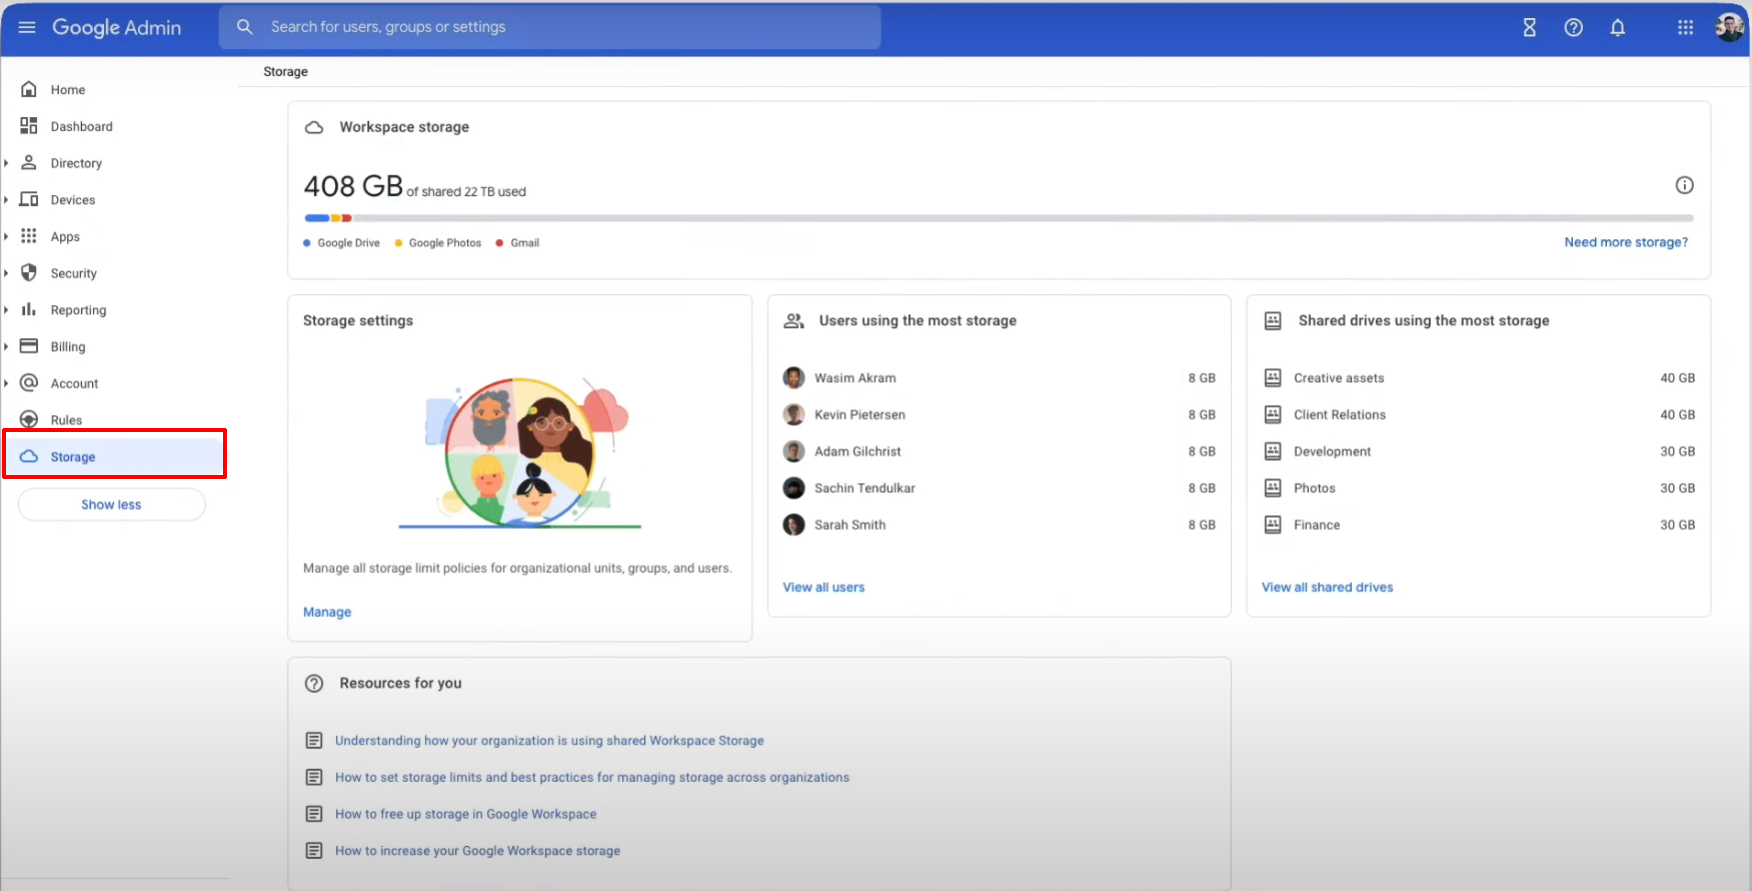Open View all shared drives link
This screenshot has width=1752, height=891.
tap(1326, 587)
